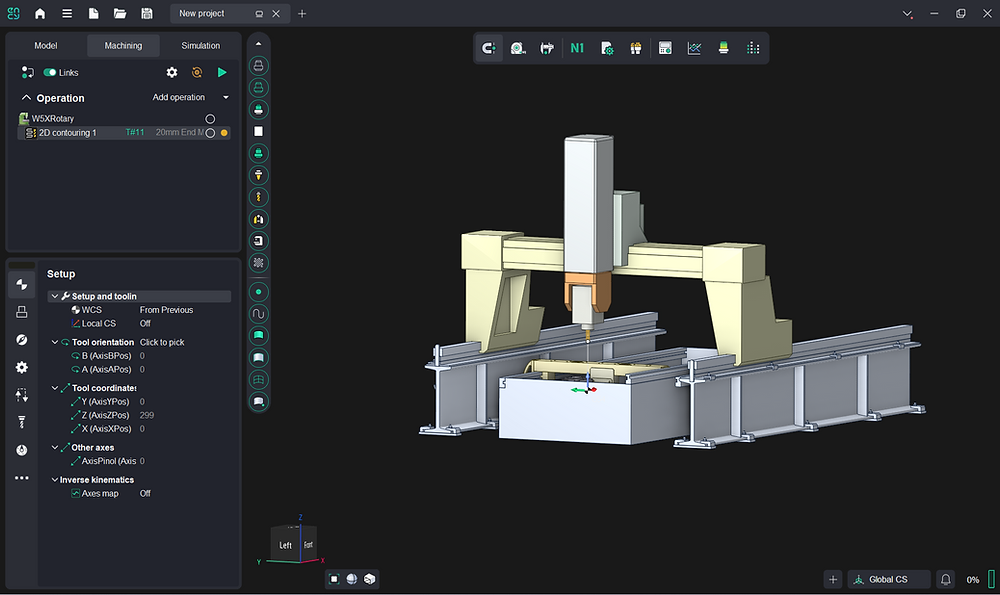
Task: Select the Machining tab
Action: pos(123,46)
